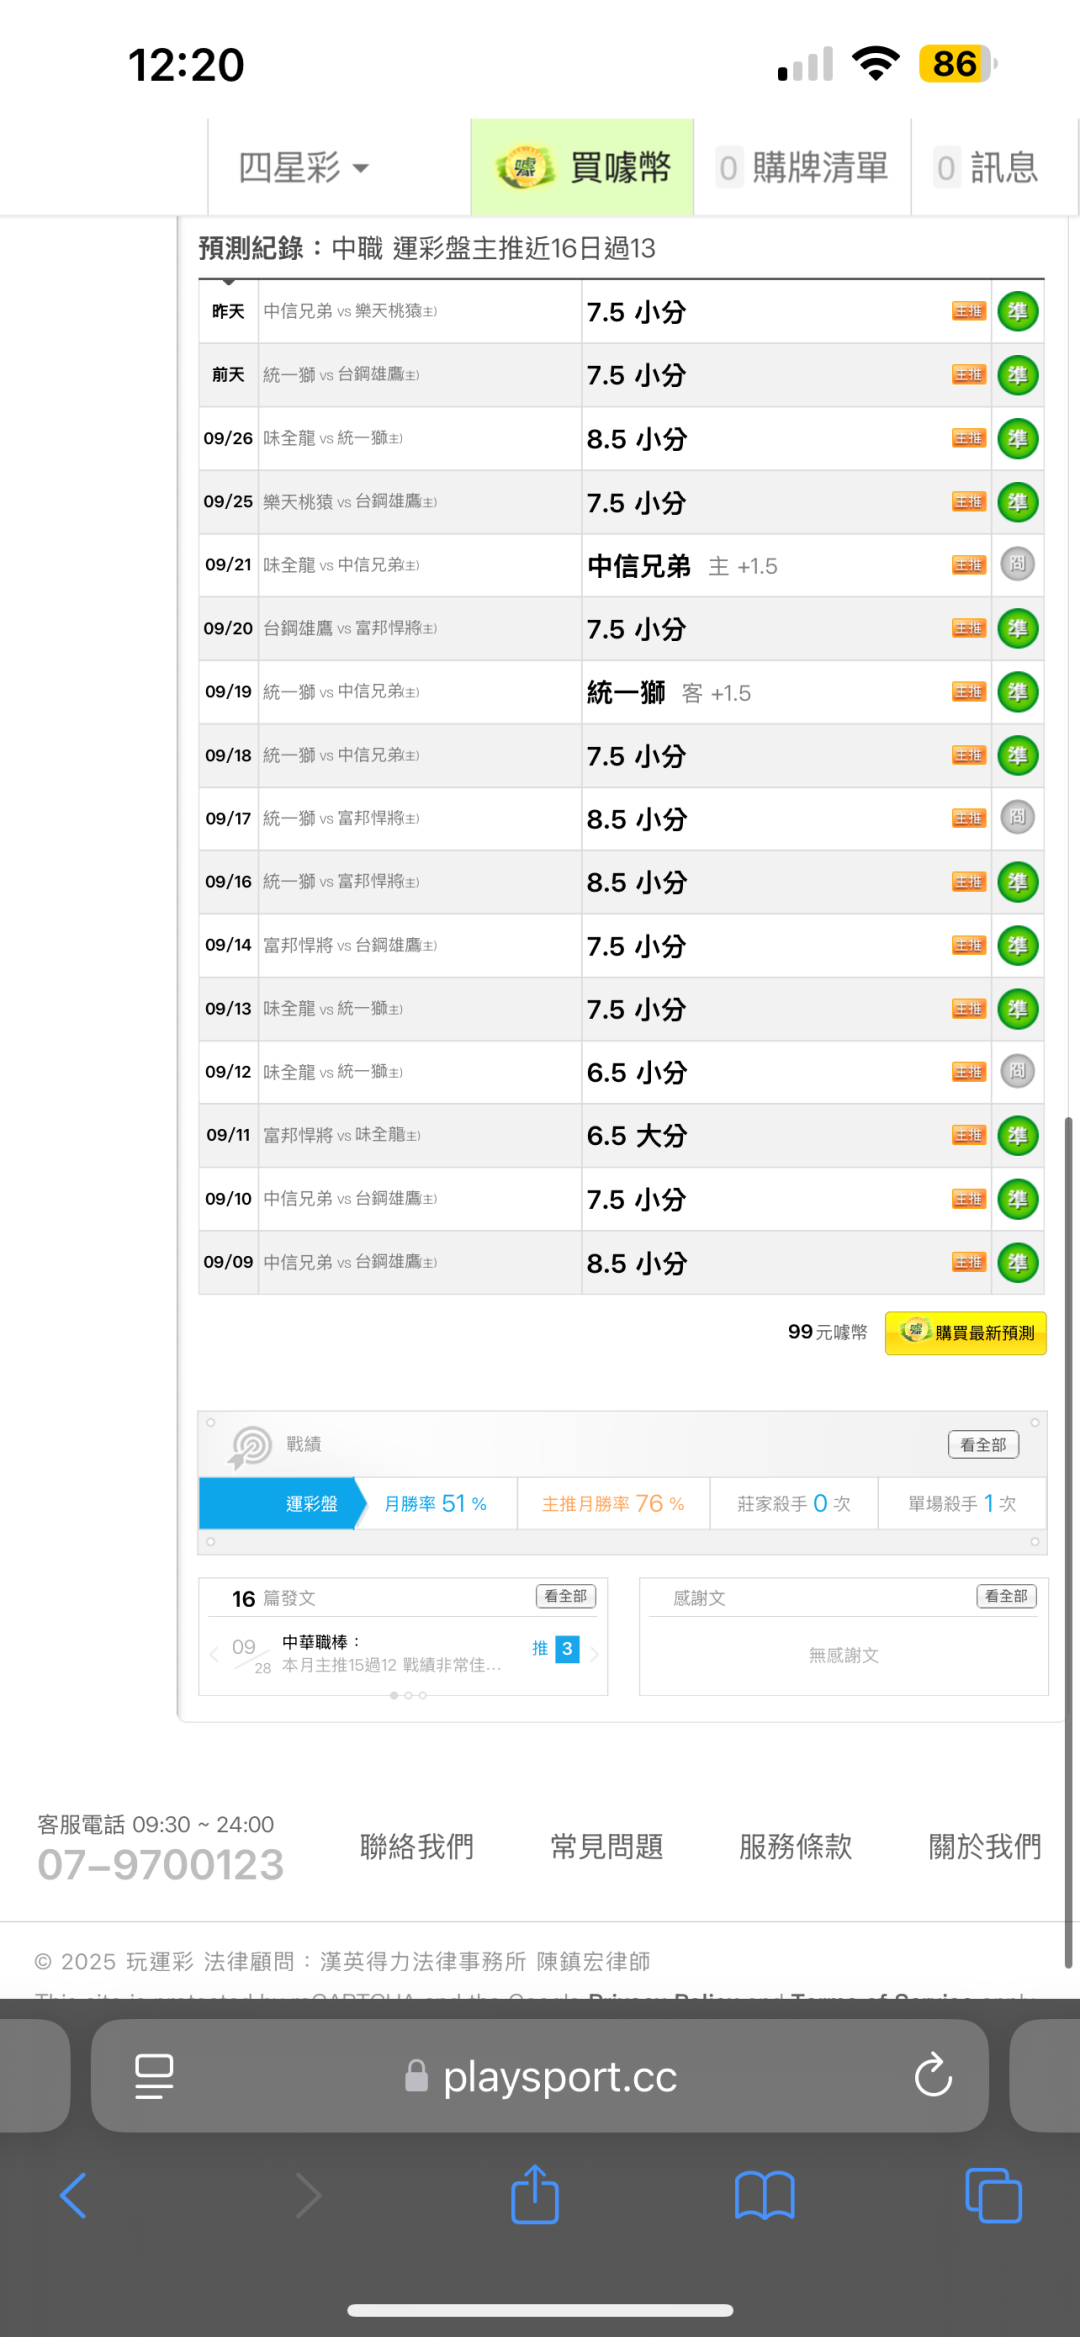The image size is (1080, 2337).
Task: Click the green 準 icon in 昨天 row
Action: (x=1018, y=311)
